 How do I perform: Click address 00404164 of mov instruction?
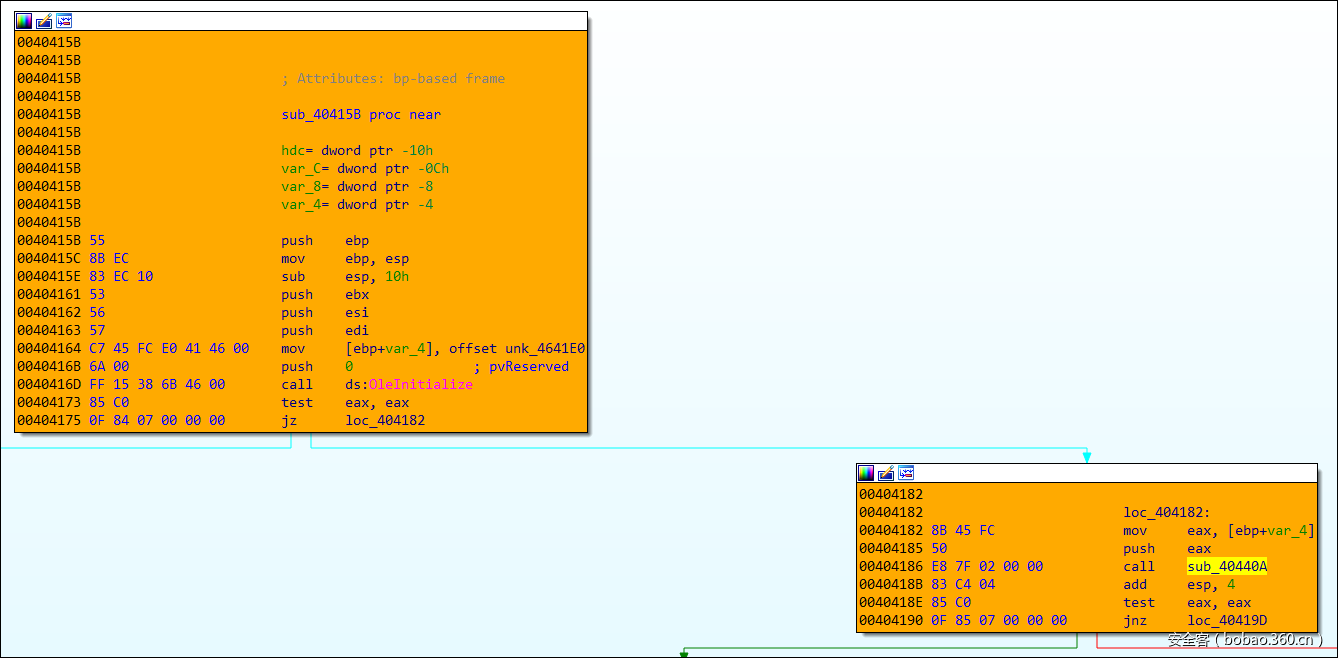click(x=49, y=349)
